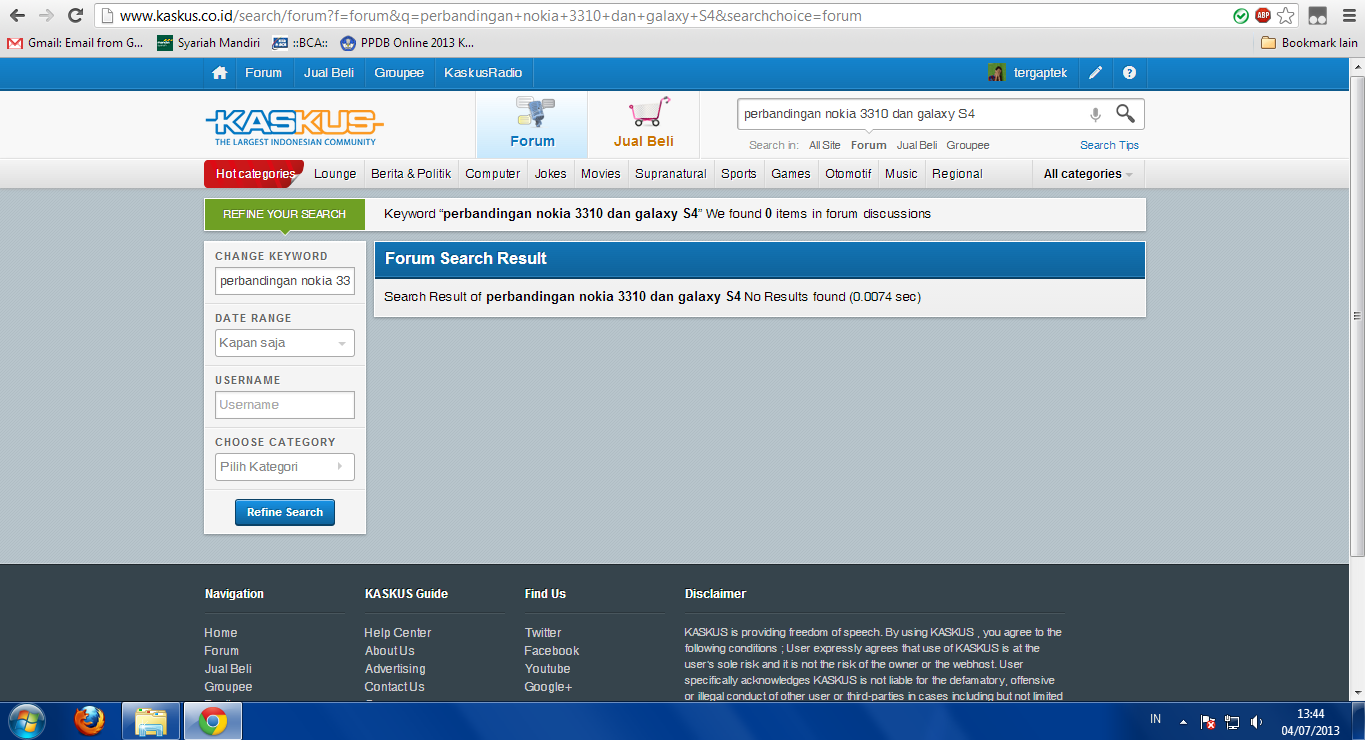
Task: Click Groupee in top blue bar
Action: pyautogui.click(x=399, y=73)
